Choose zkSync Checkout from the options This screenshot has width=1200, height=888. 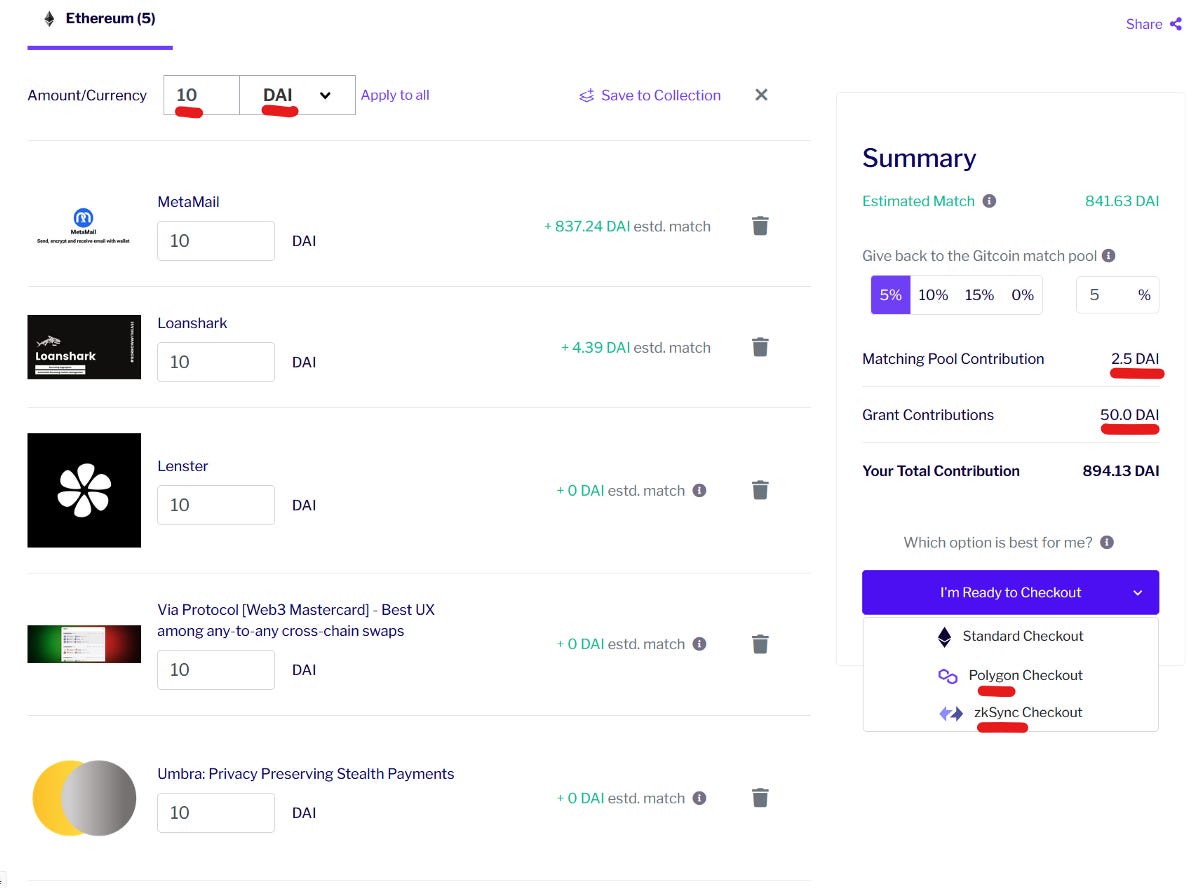pyautogui.click(x=1029, y=713)
